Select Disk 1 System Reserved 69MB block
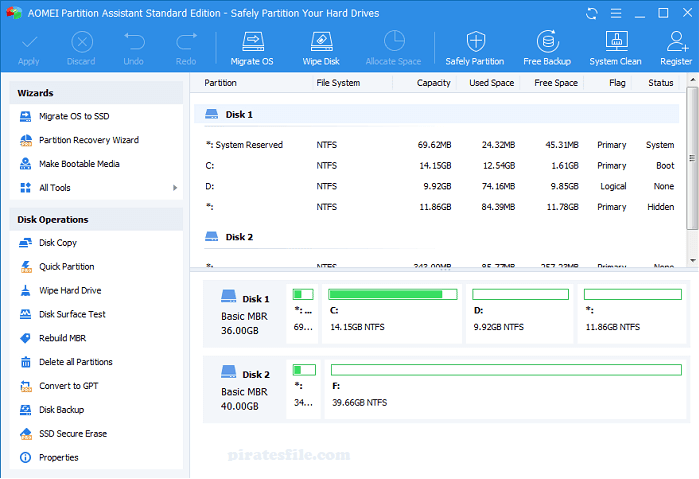The image size is (699, 479). 303,314
